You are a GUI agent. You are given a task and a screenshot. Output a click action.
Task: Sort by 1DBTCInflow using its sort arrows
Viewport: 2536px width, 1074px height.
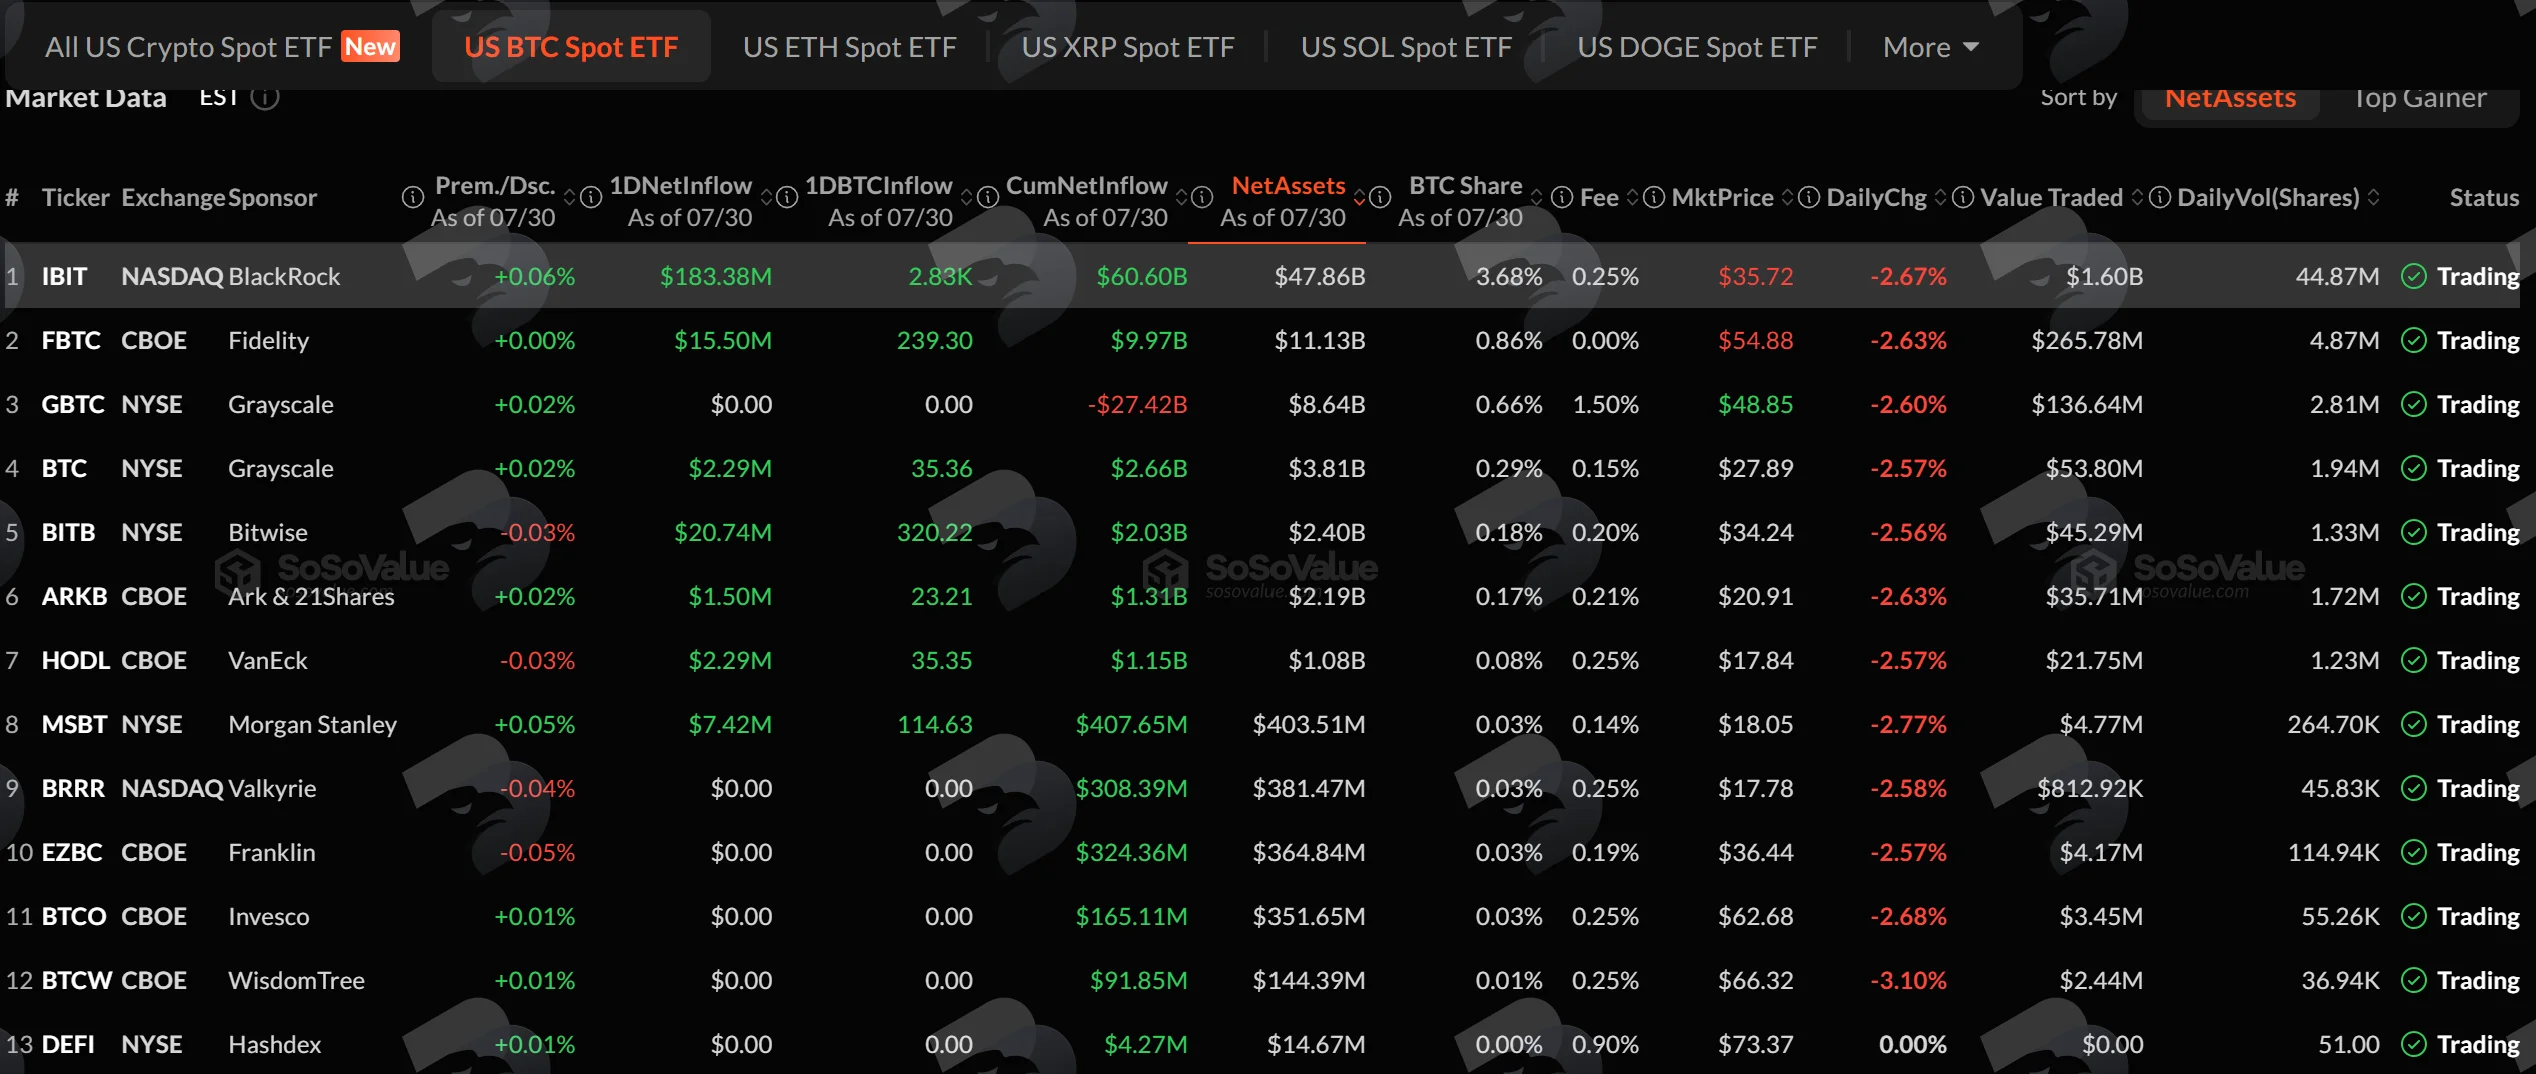coord(967,197)
